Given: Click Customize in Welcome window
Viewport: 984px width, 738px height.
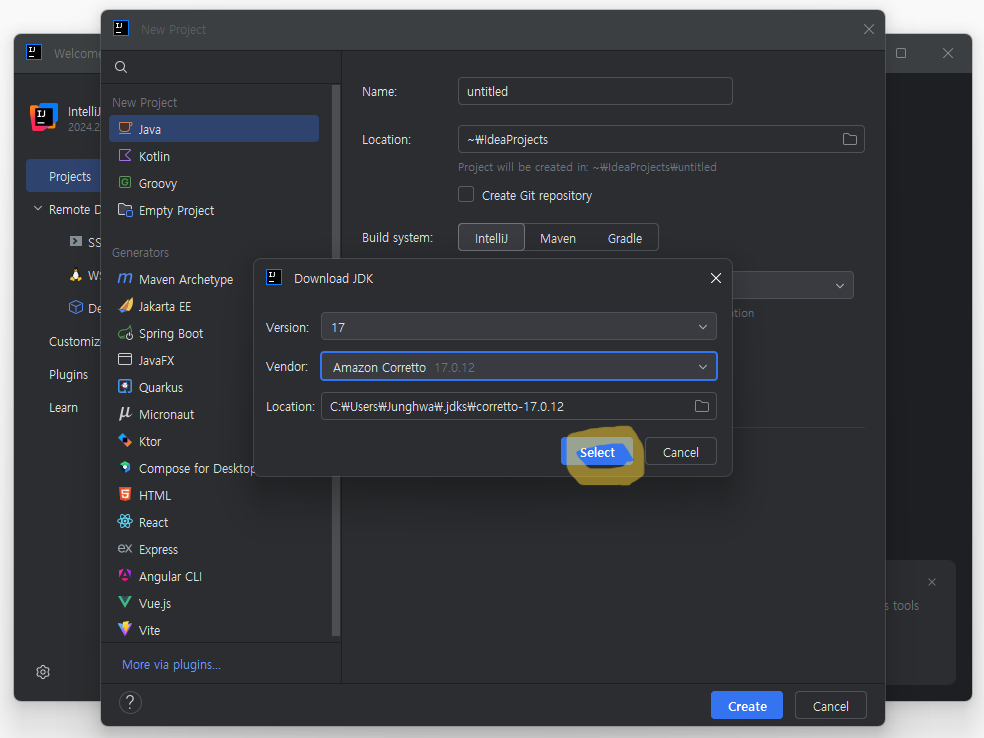Looking at the screenshot, I should [74, 341].
